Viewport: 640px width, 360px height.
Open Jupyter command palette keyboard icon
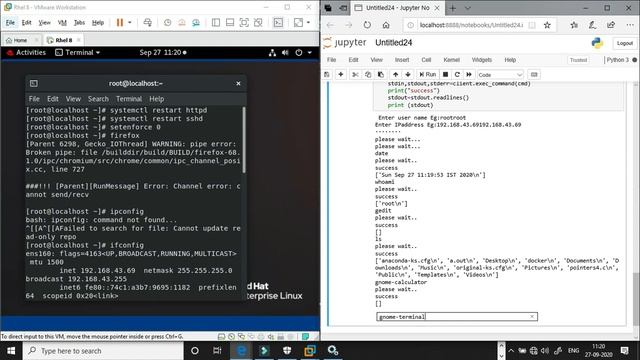pos(534,74)
